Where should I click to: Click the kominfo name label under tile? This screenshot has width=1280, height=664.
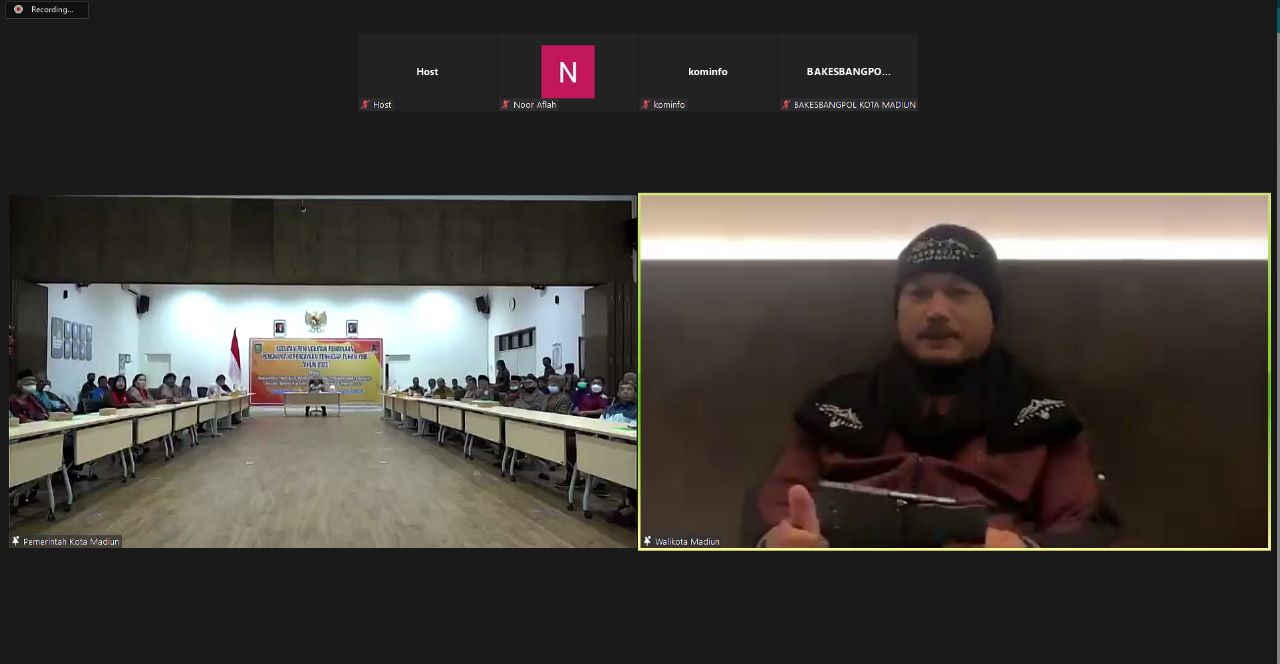[669, 105]
